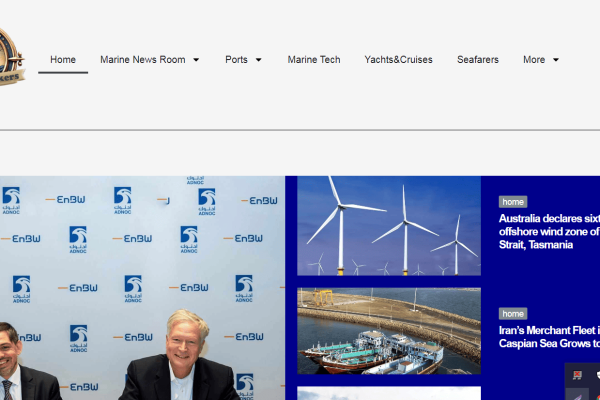Open the Marine Tech section

[x=314, y=60]
